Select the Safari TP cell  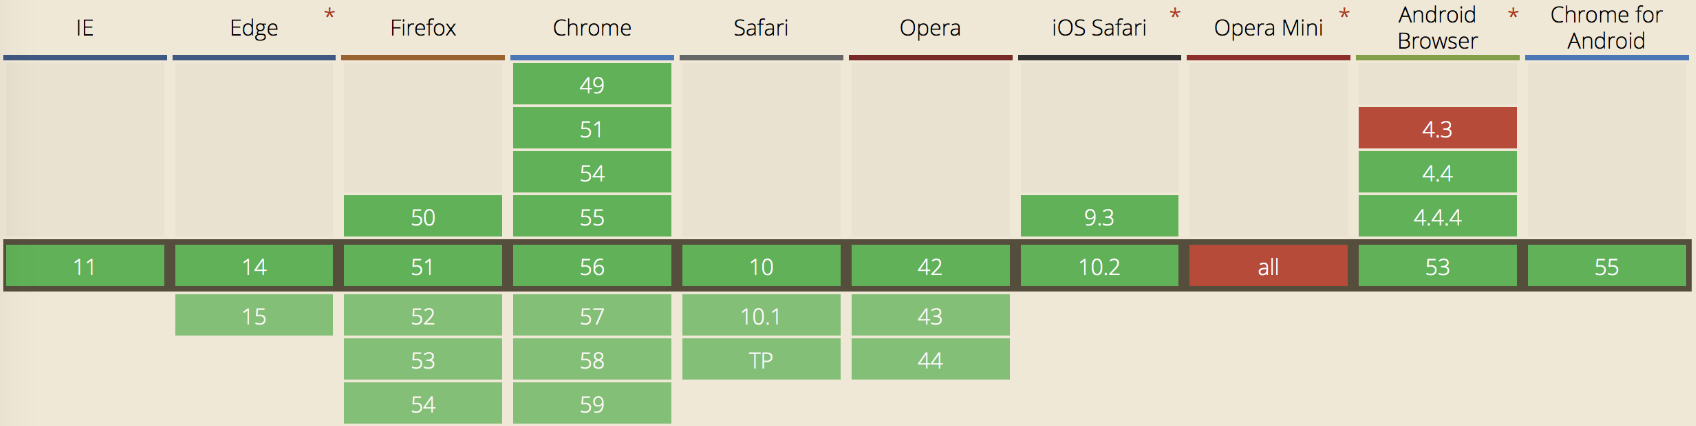[761, 360]
